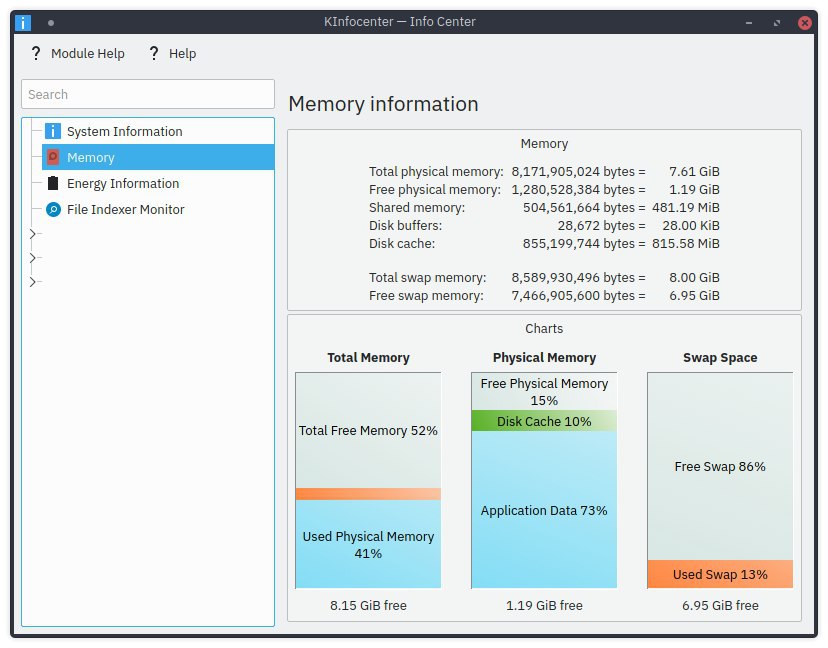Expand the first collapsed tree category
The image size is (828, 648).
tap(33, 233)
